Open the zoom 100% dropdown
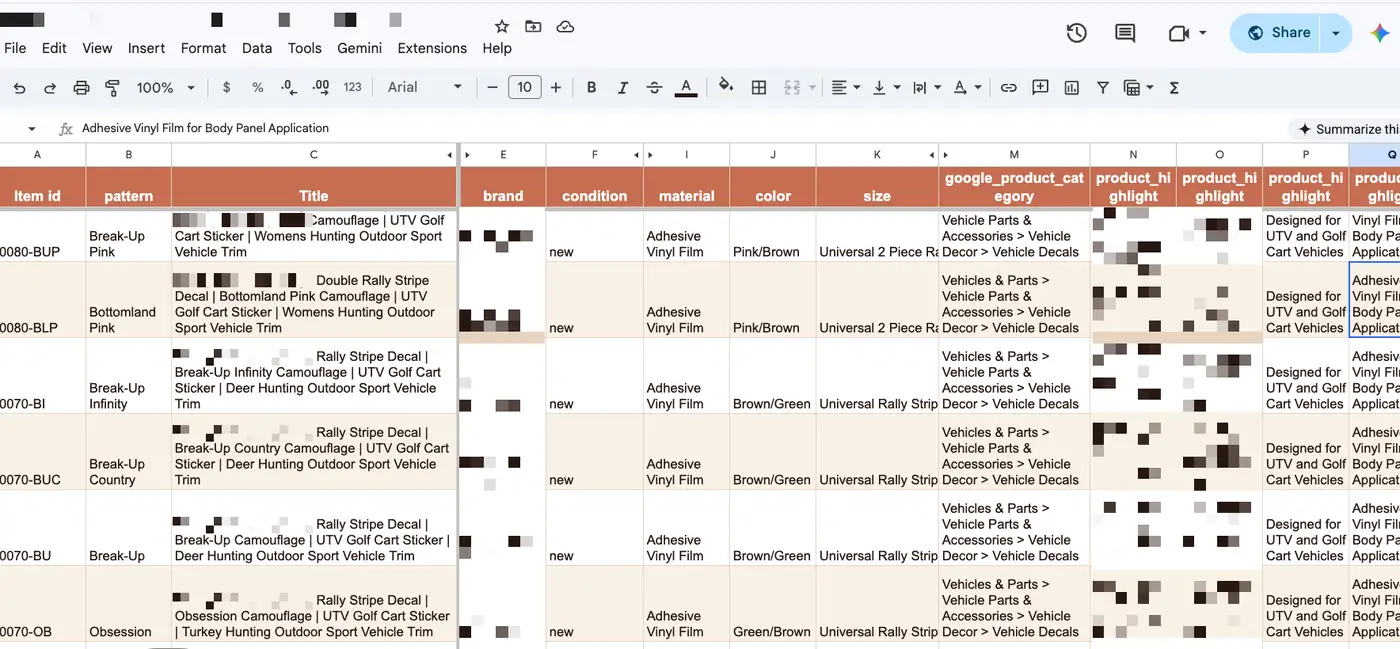 [166, 88]
